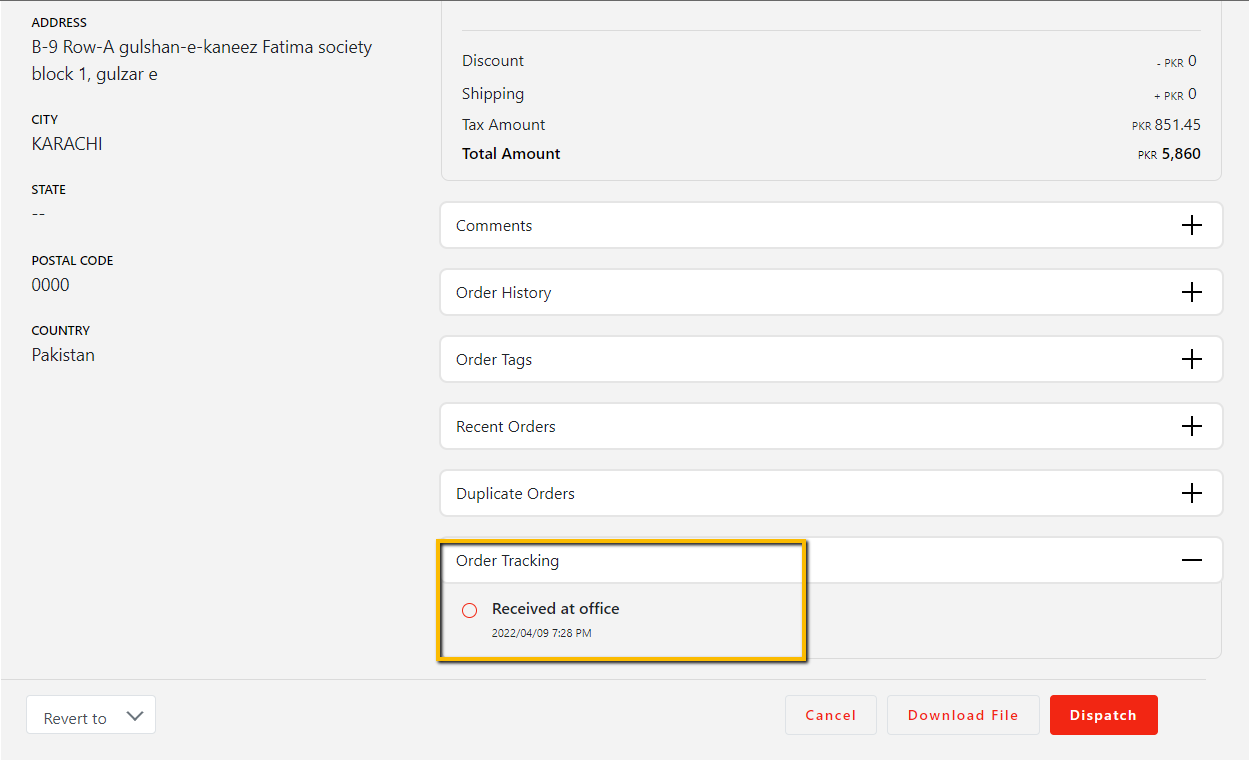Open the Duplicate Orders section title
Image resolution: width=1249 pixels, height=760 pixels.
point(515,494)
